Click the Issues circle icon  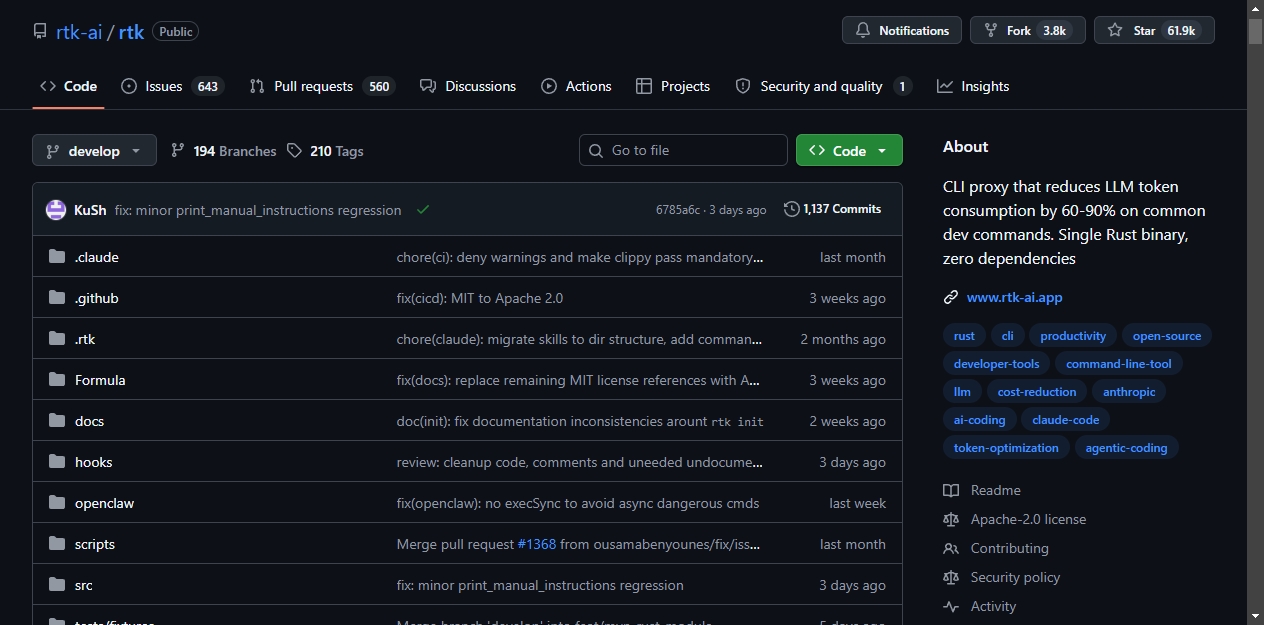(129, 86)
